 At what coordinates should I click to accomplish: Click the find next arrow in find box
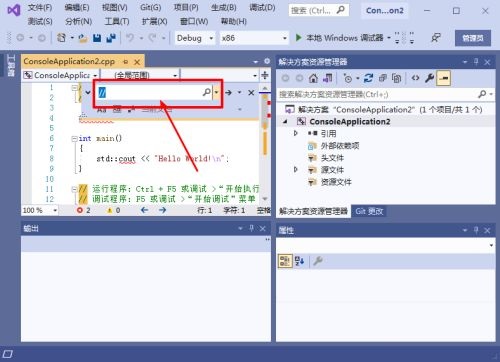pos(228,92)
